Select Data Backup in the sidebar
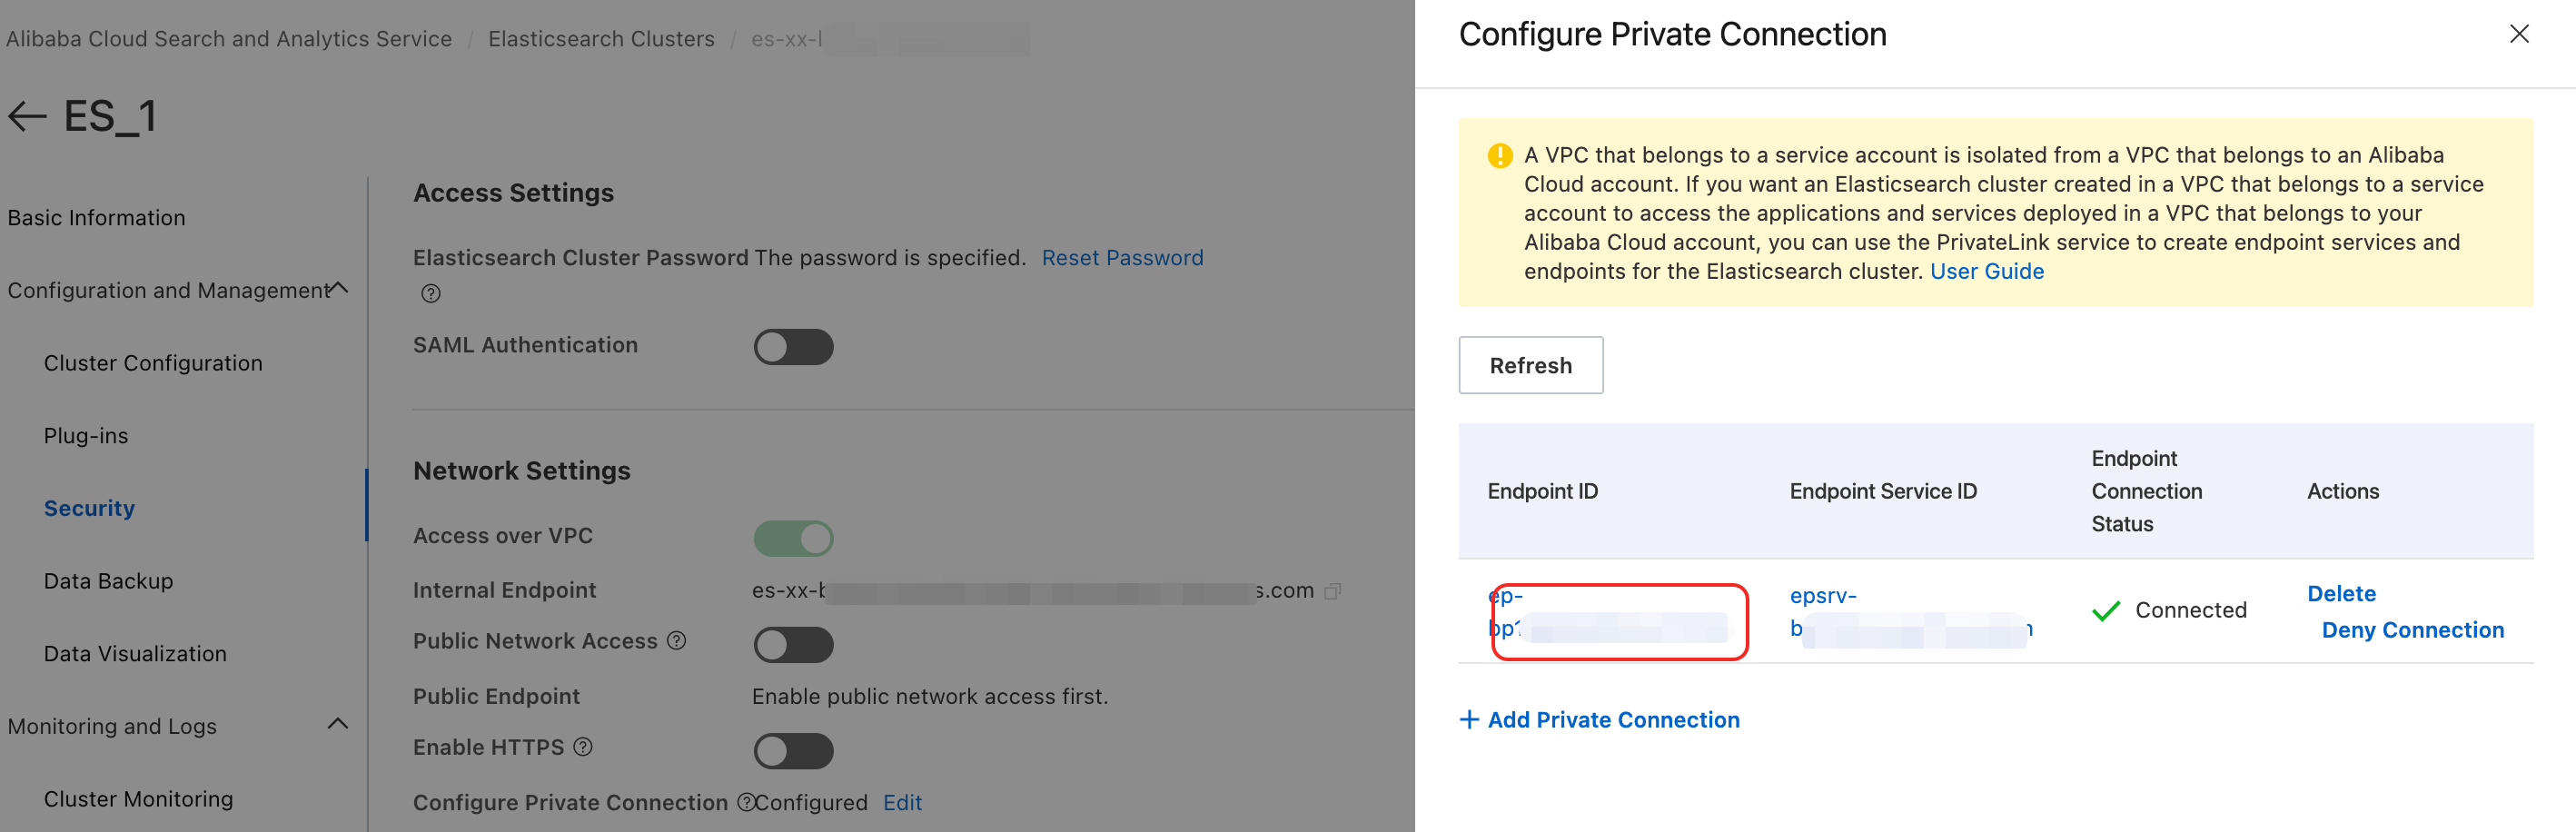 point(108,581)
